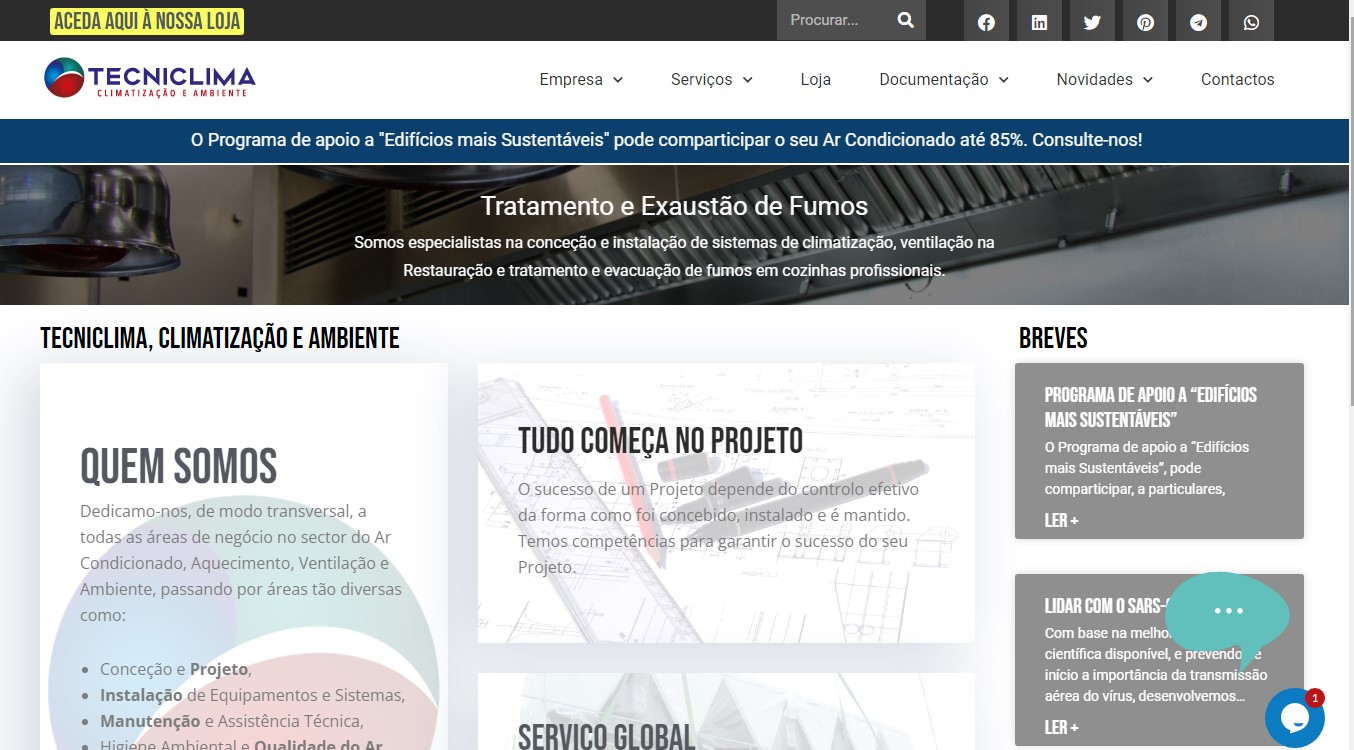Screen dimensions: 1354x750
Task: Expand the Empresa dropdown menu
Action: (581, 79)
